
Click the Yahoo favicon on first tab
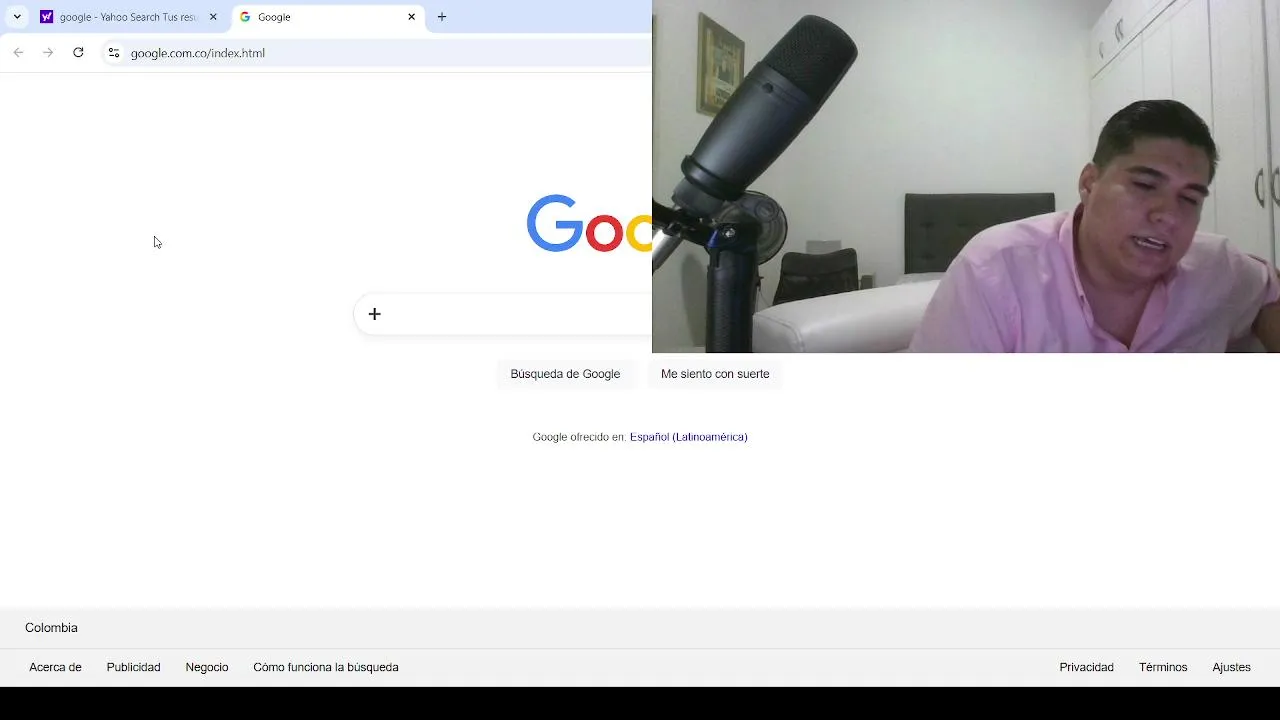[46, 17]
